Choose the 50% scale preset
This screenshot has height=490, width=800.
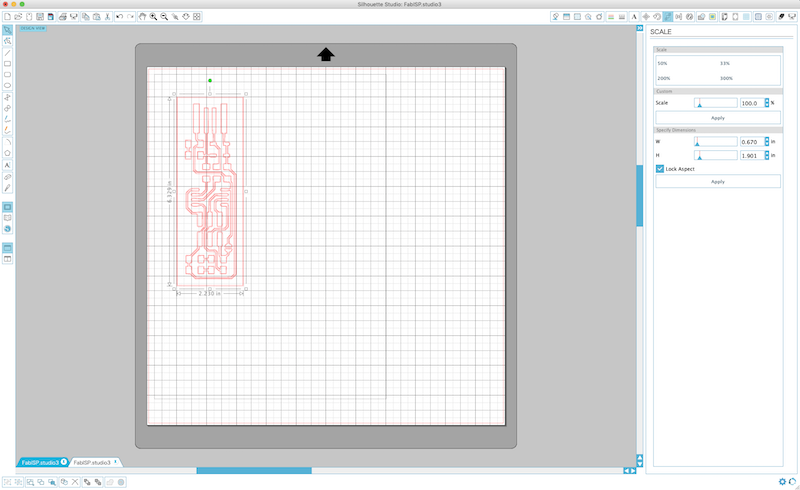662,63
